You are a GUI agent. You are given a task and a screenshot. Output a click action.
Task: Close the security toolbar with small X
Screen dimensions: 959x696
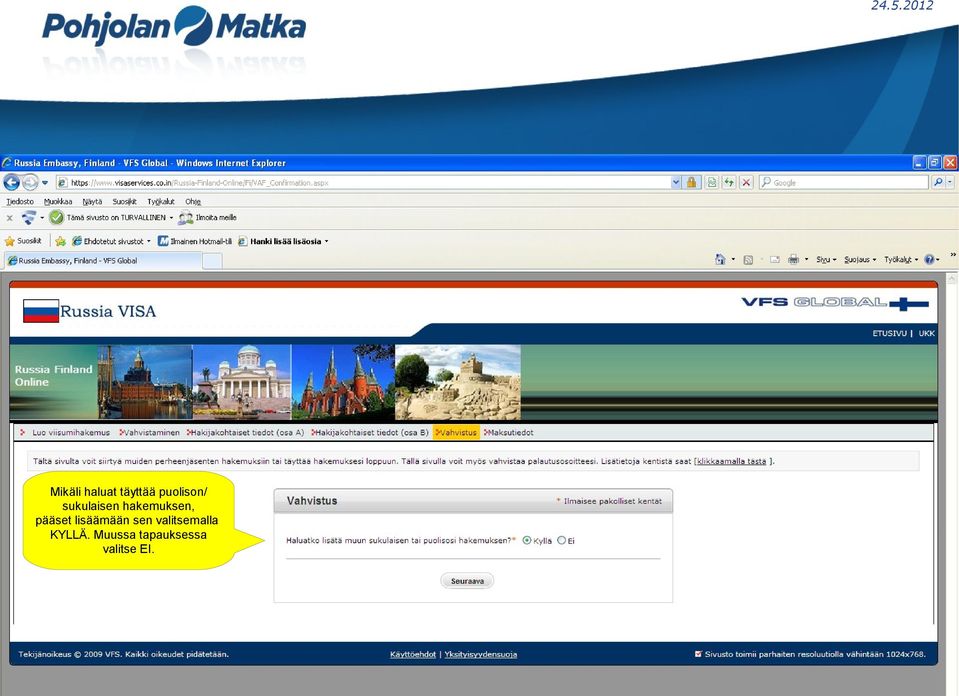click(x=9, y=218)
